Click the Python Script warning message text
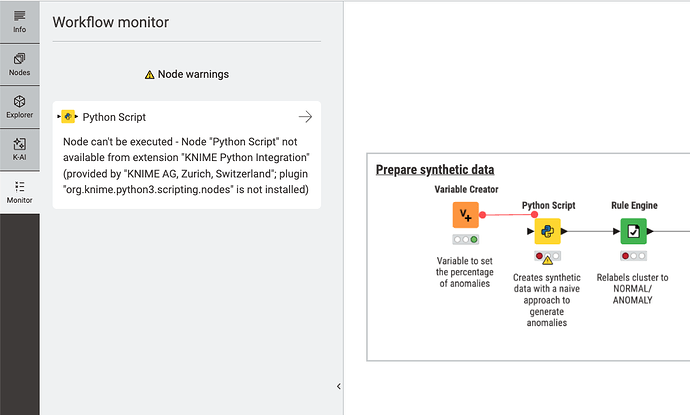 tap(185, 165)
